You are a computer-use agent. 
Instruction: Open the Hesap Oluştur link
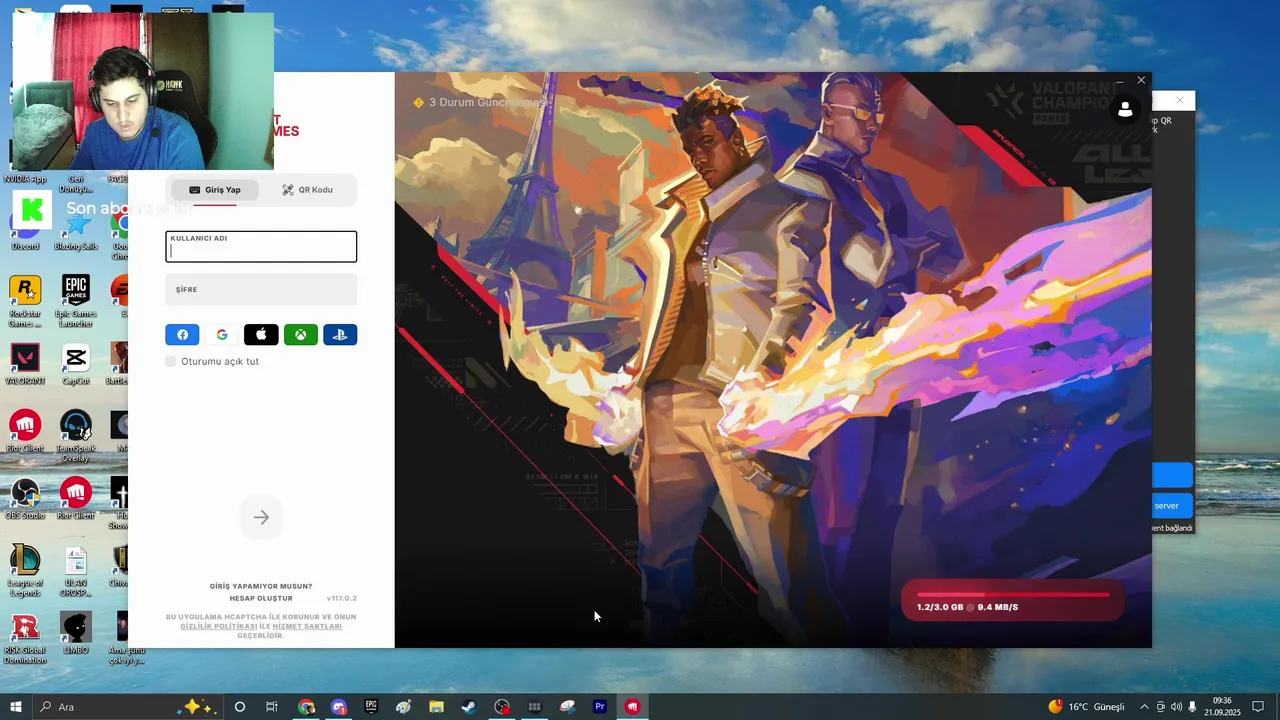coord(261,598)
